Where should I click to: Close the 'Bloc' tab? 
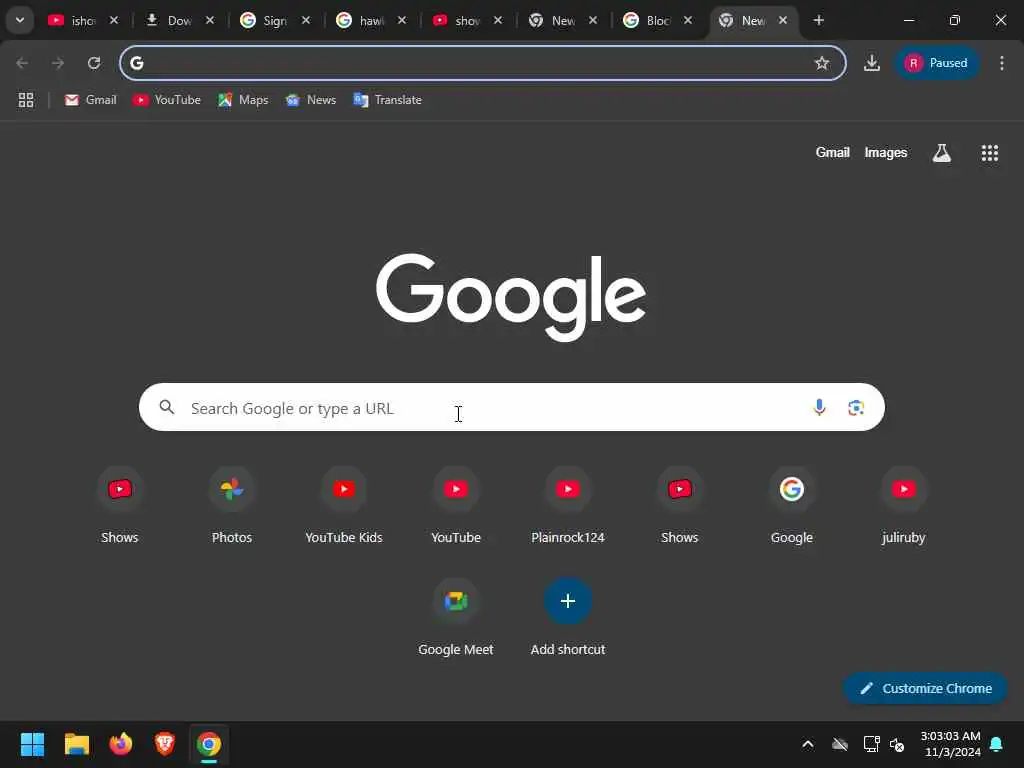[688, 20]
